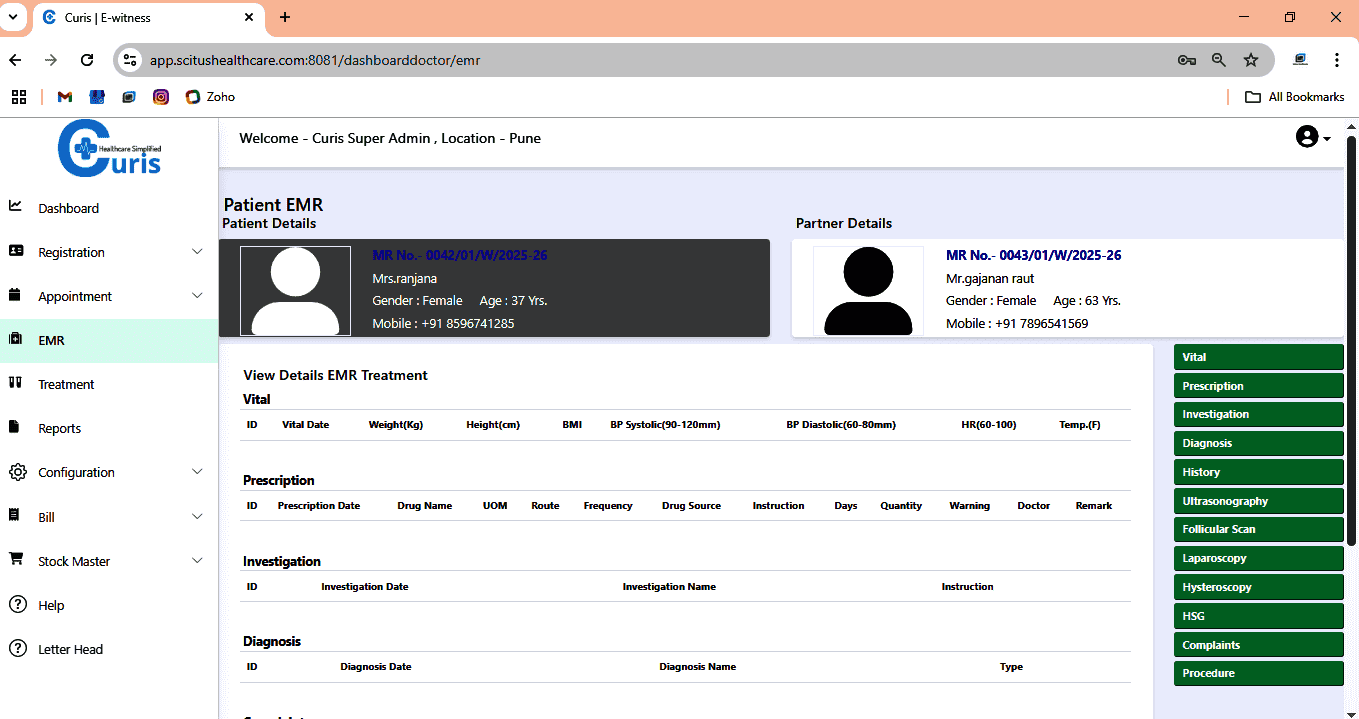
Task: Open the Zoho bookmark
Action: [210, 97]
